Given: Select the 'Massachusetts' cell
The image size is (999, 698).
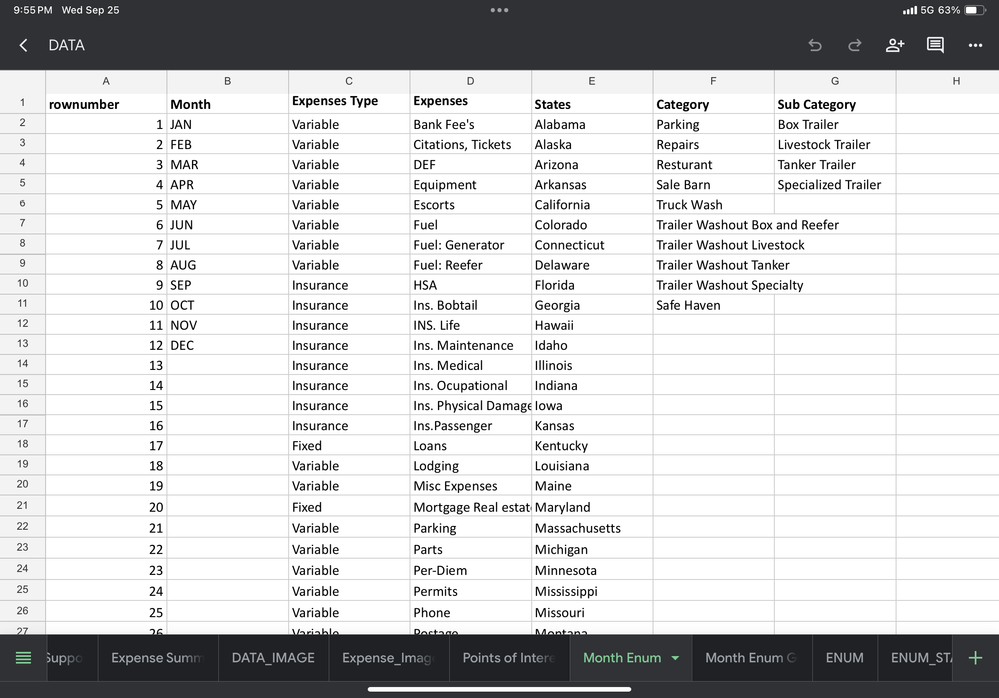Looking at the screenshot, I should click(x=592, y=528).
